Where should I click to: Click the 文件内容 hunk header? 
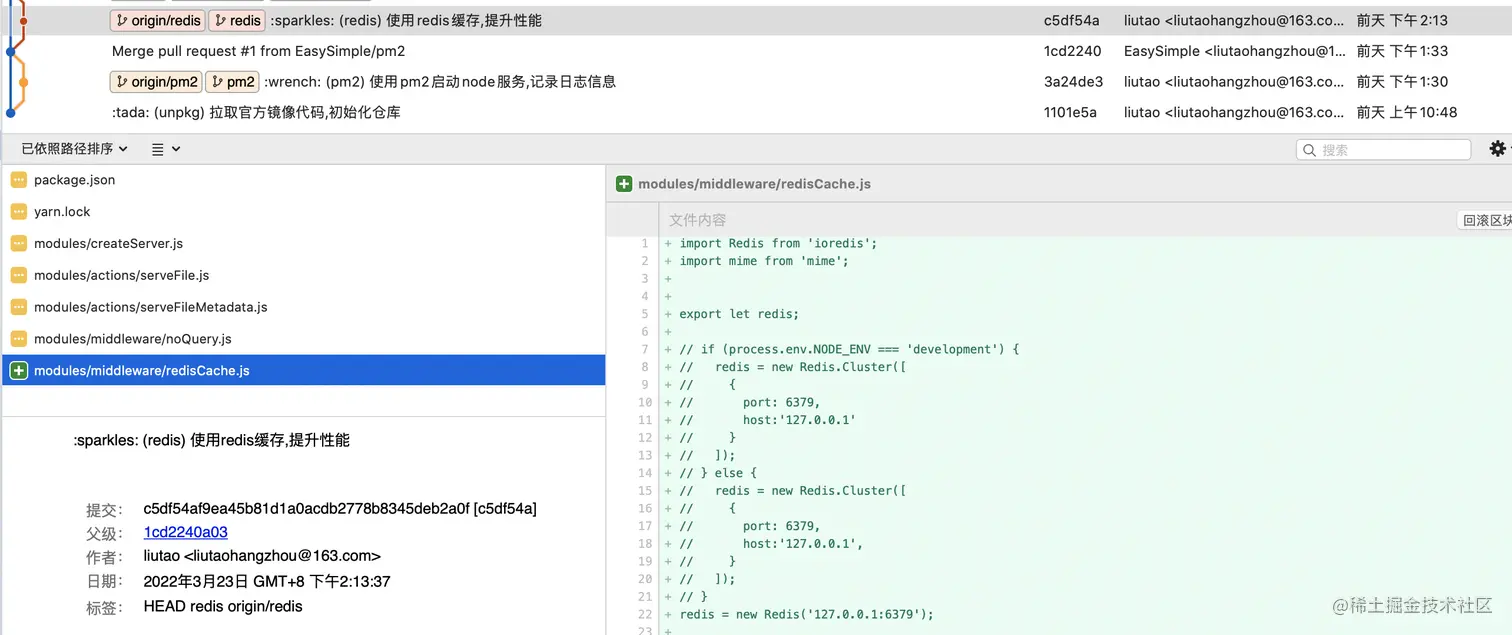[697, 220]
